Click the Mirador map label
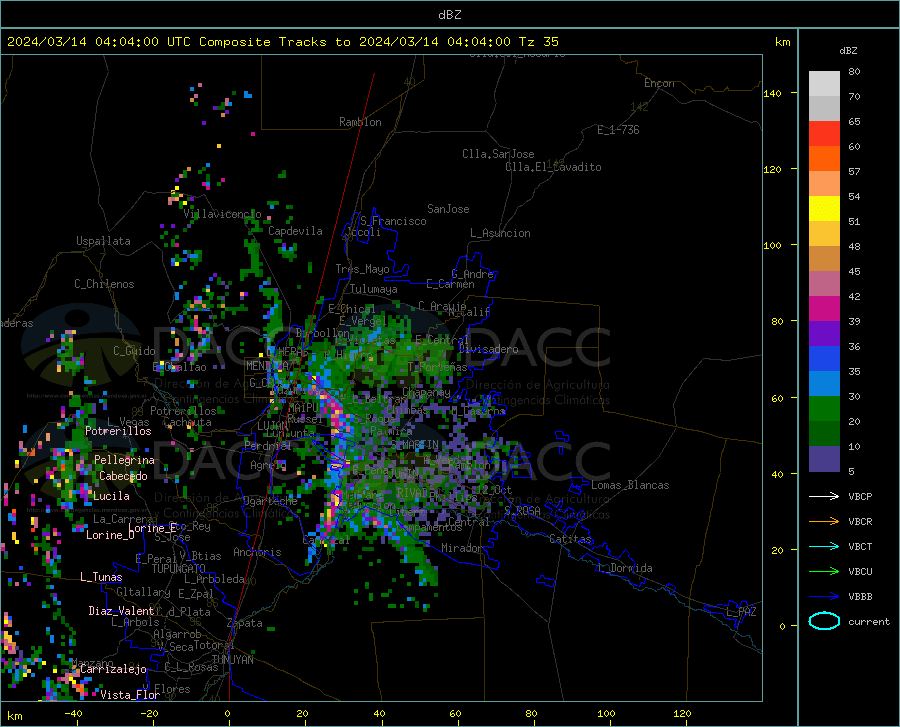The height and width of the screenshot is (727, 900). point(461,549)
